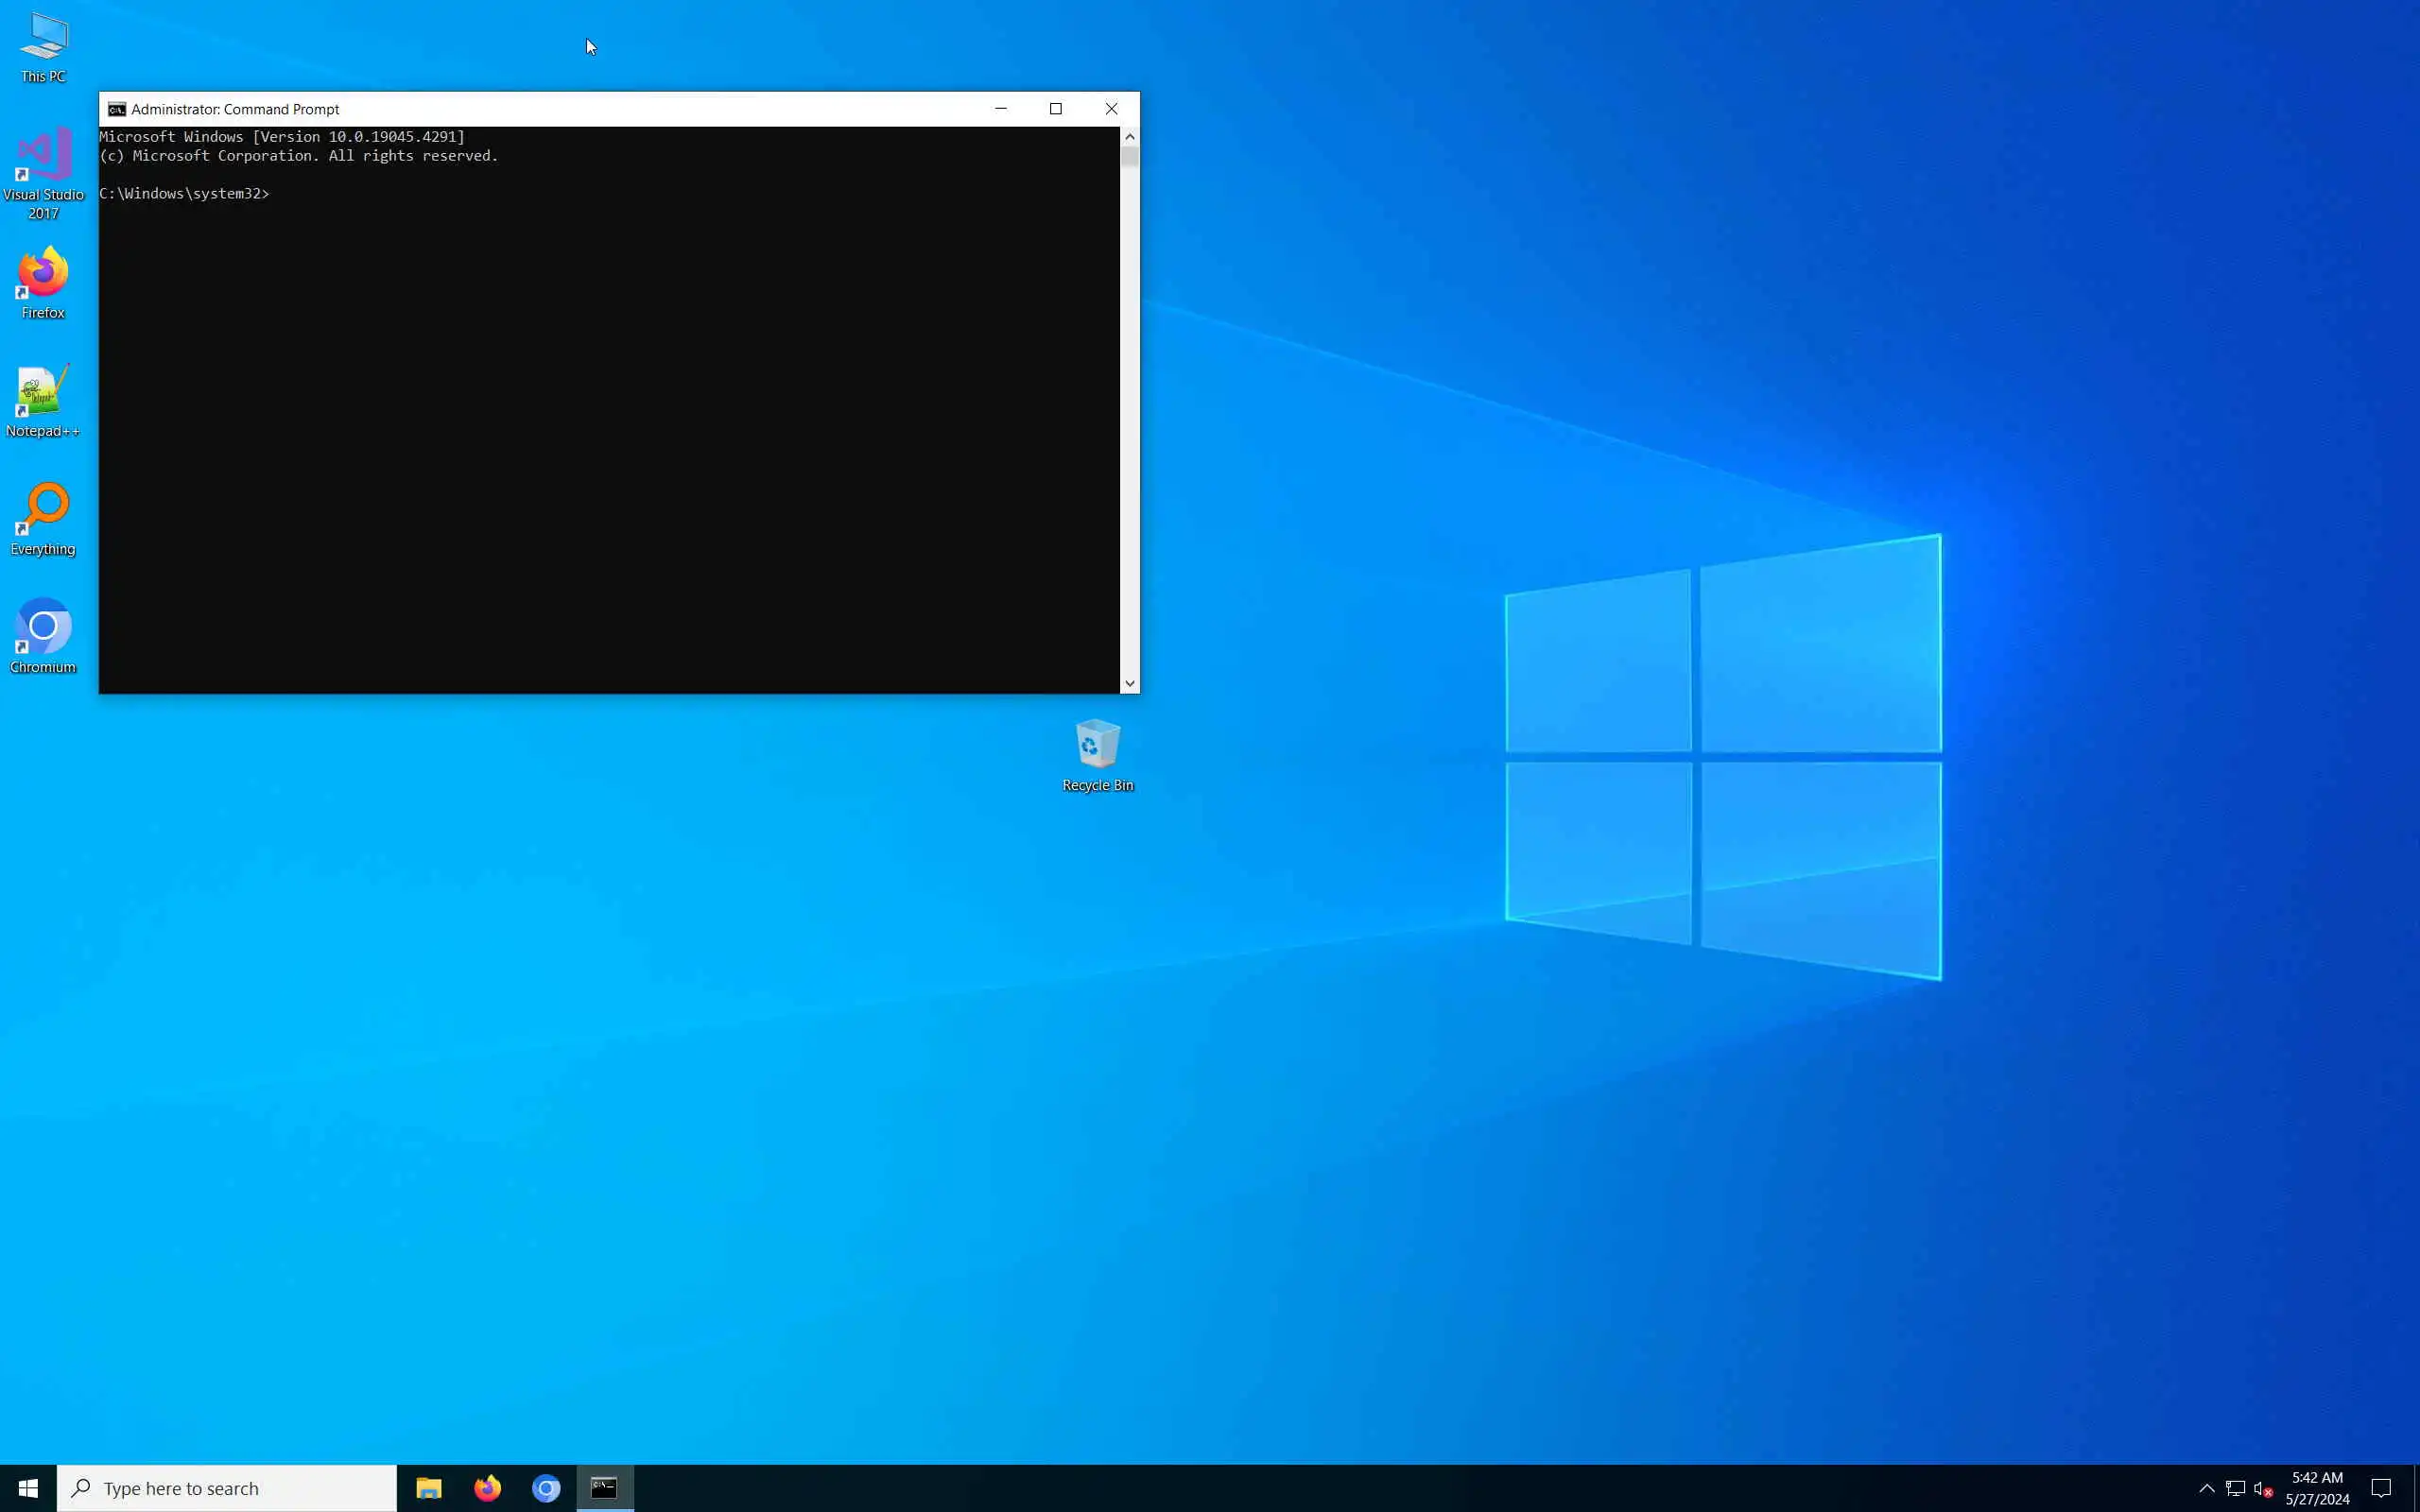
Task: Open the network status tray icon
Action: pyautogui.click(x=2235, y=1488)
